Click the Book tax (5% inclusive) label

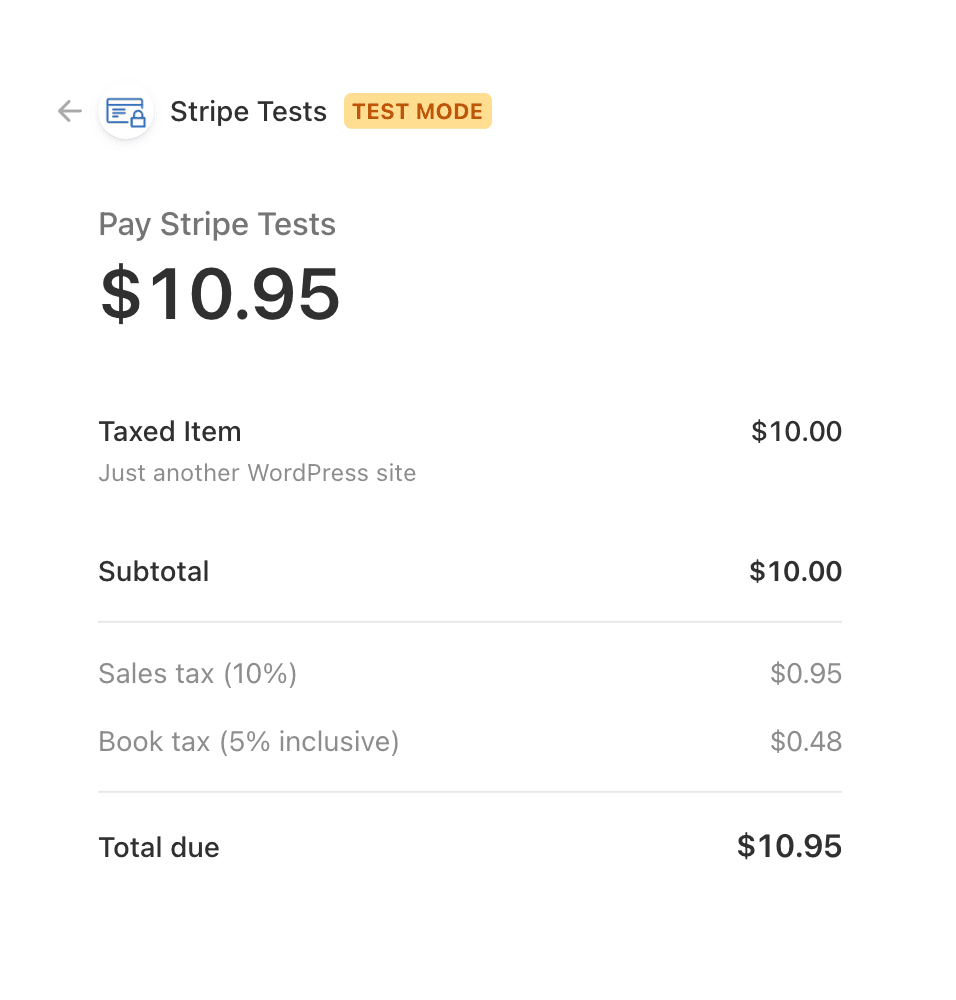pos(249,742)
